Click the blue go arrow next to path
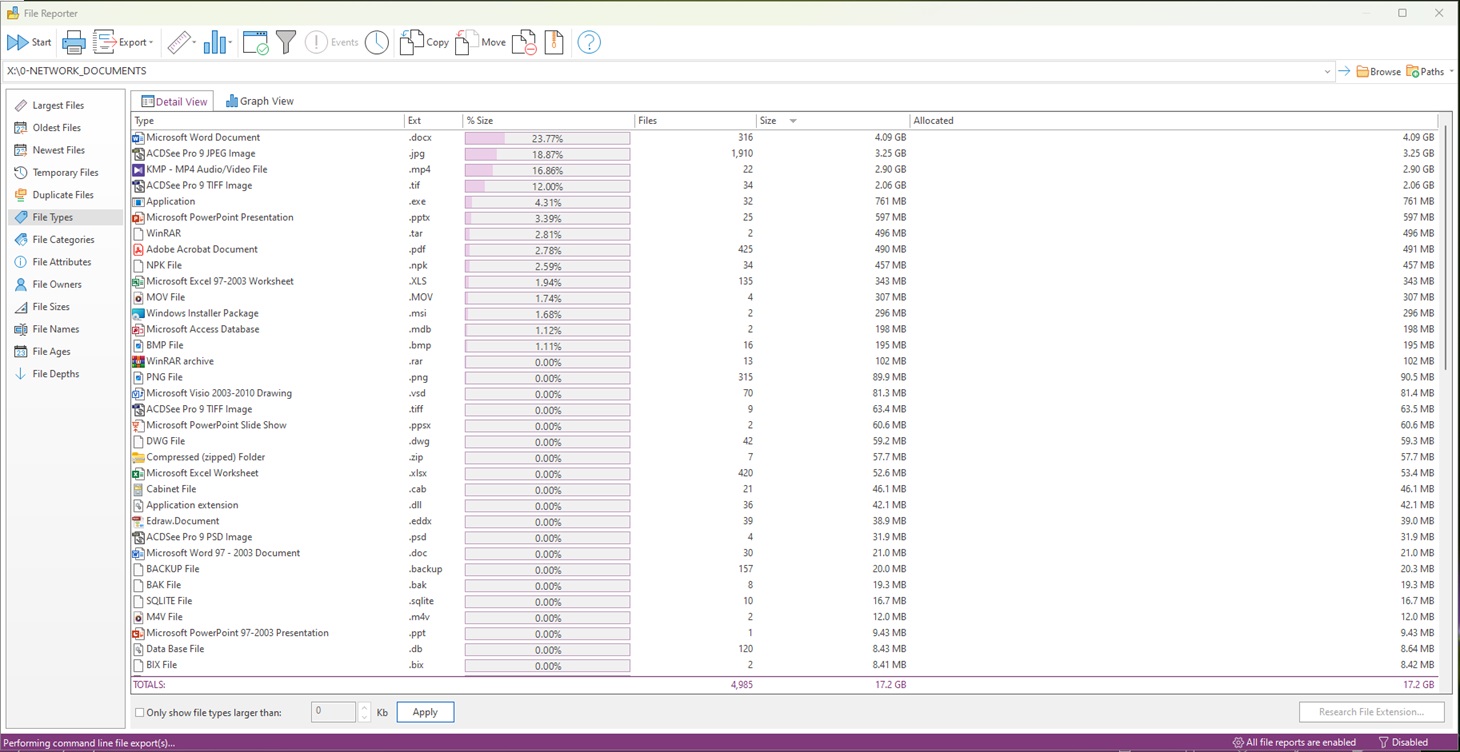This screenshot has height=752, width=1460. pyautogui.click(x=1344, y=71)
